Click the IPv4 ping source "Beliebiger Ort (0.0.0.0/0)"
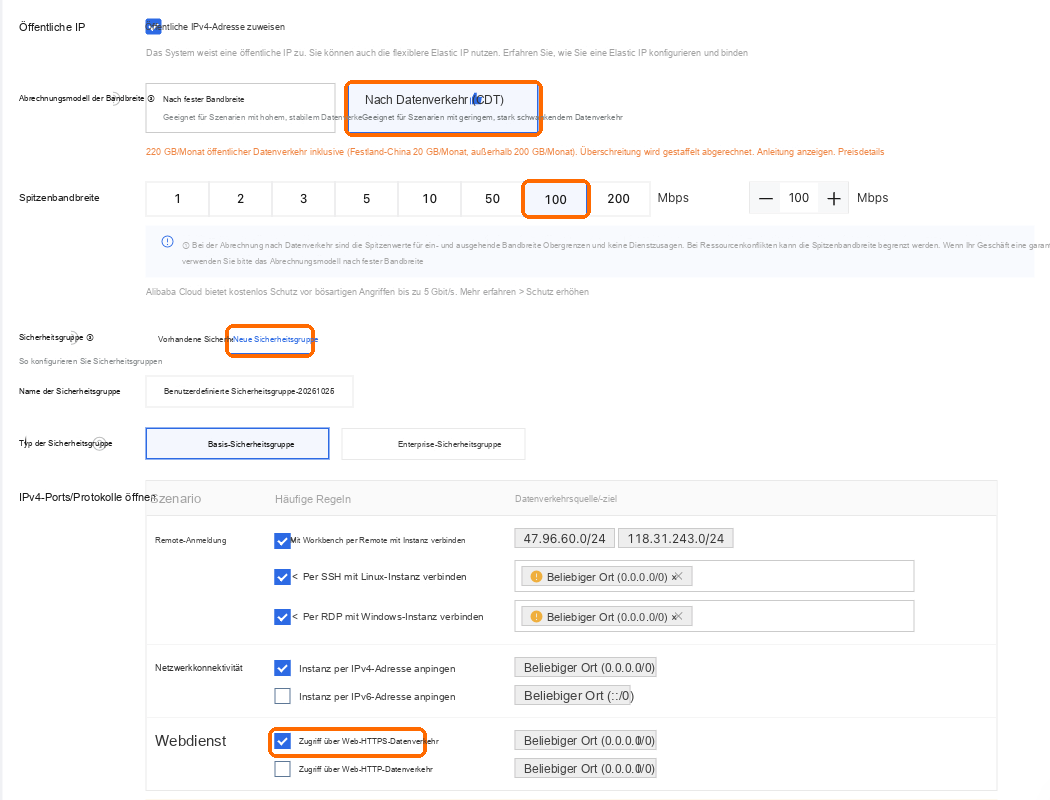 (585, 667)
